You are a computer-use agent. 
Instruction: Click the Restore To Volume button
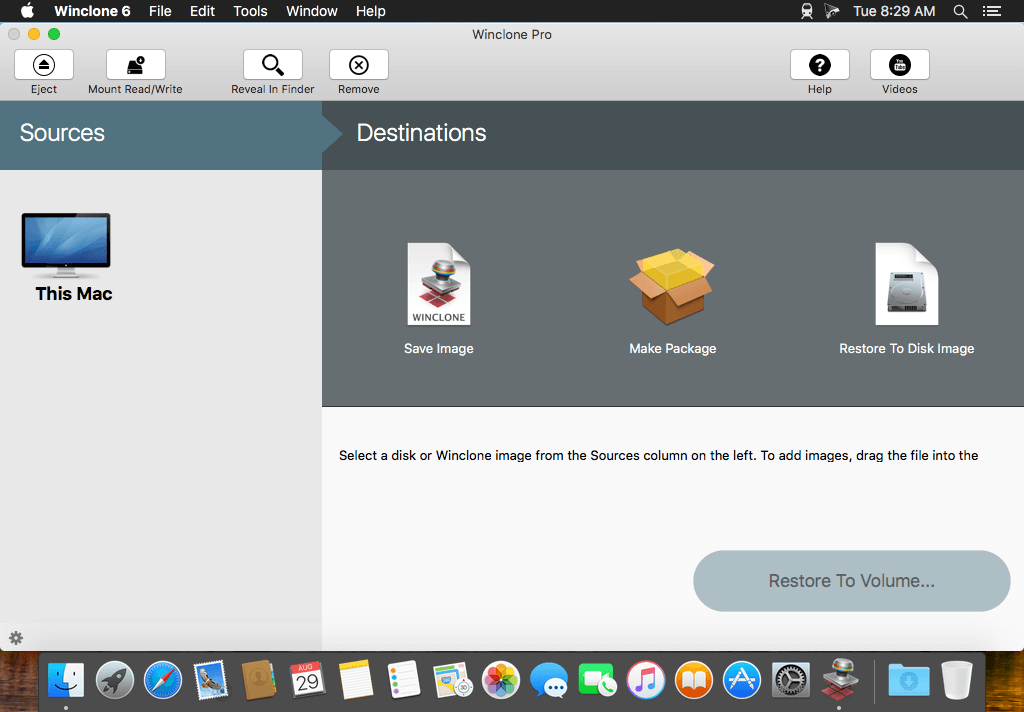point(852,581)
